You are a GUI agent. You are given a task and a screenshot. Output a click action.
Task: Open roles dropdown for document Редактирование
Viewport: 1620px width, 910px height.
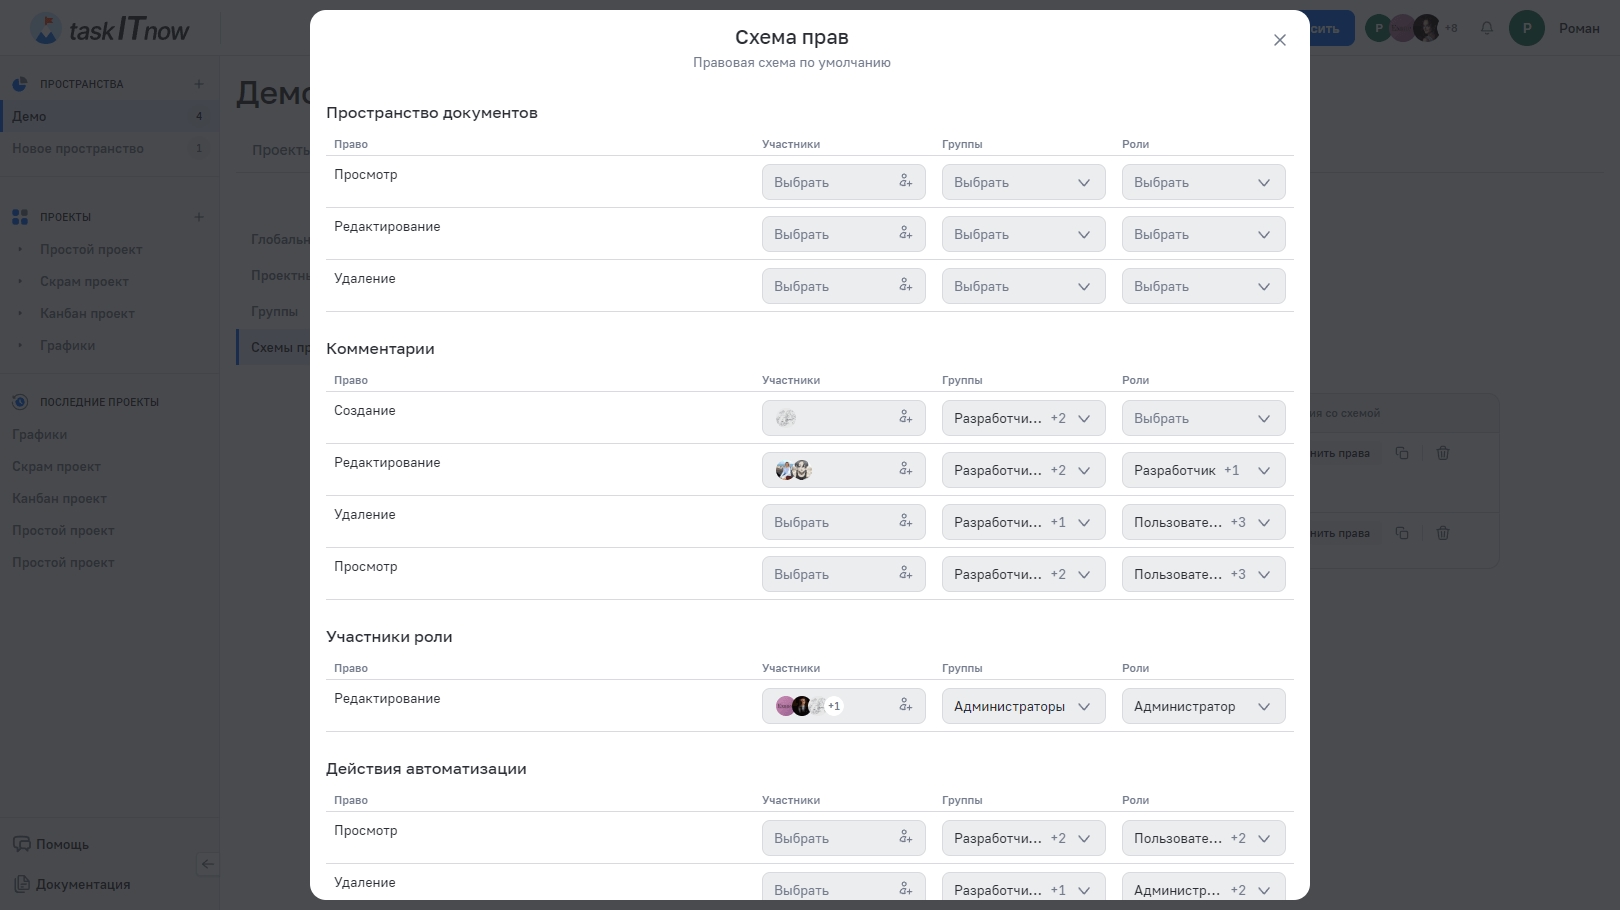(x=1203, y=234)
